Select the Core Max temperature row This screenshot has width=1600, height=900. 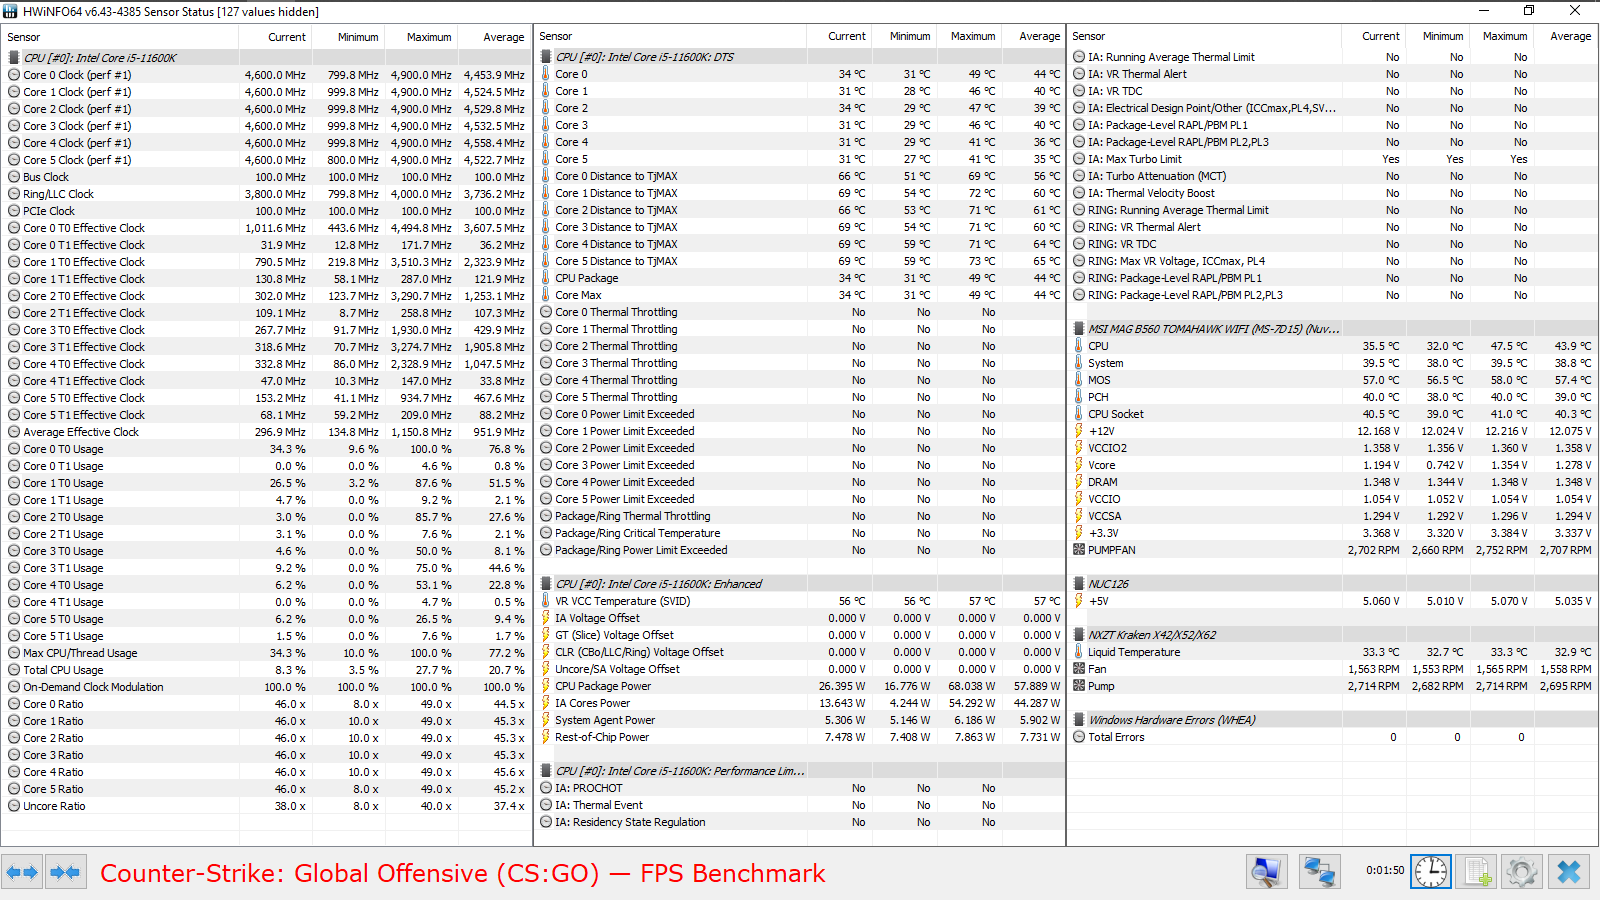(800, 295)
